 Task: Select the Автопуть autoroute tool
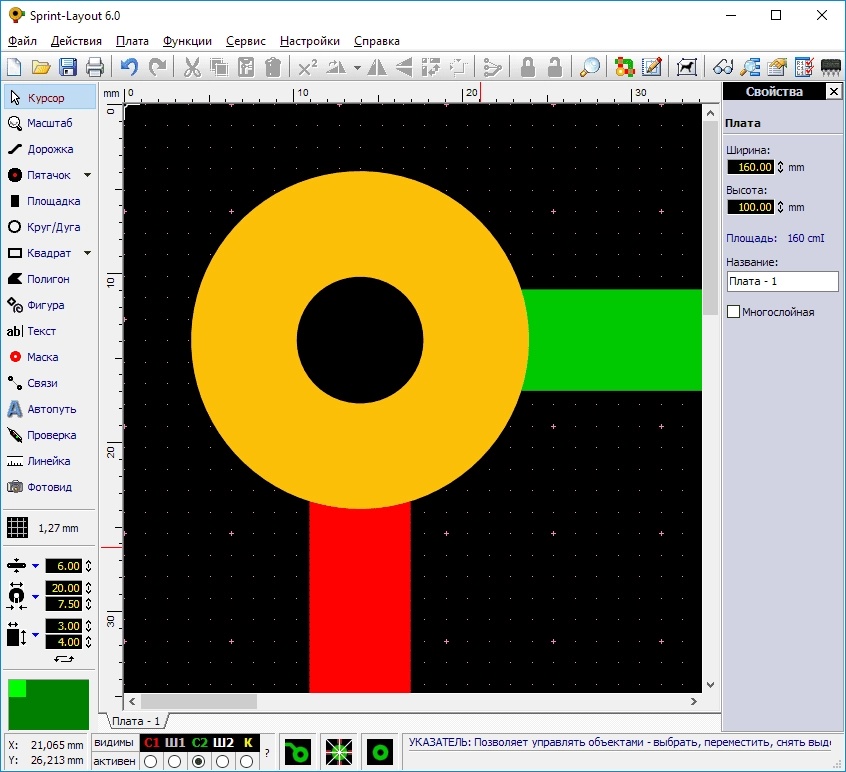pyautogui.click(x=50, y=409)
